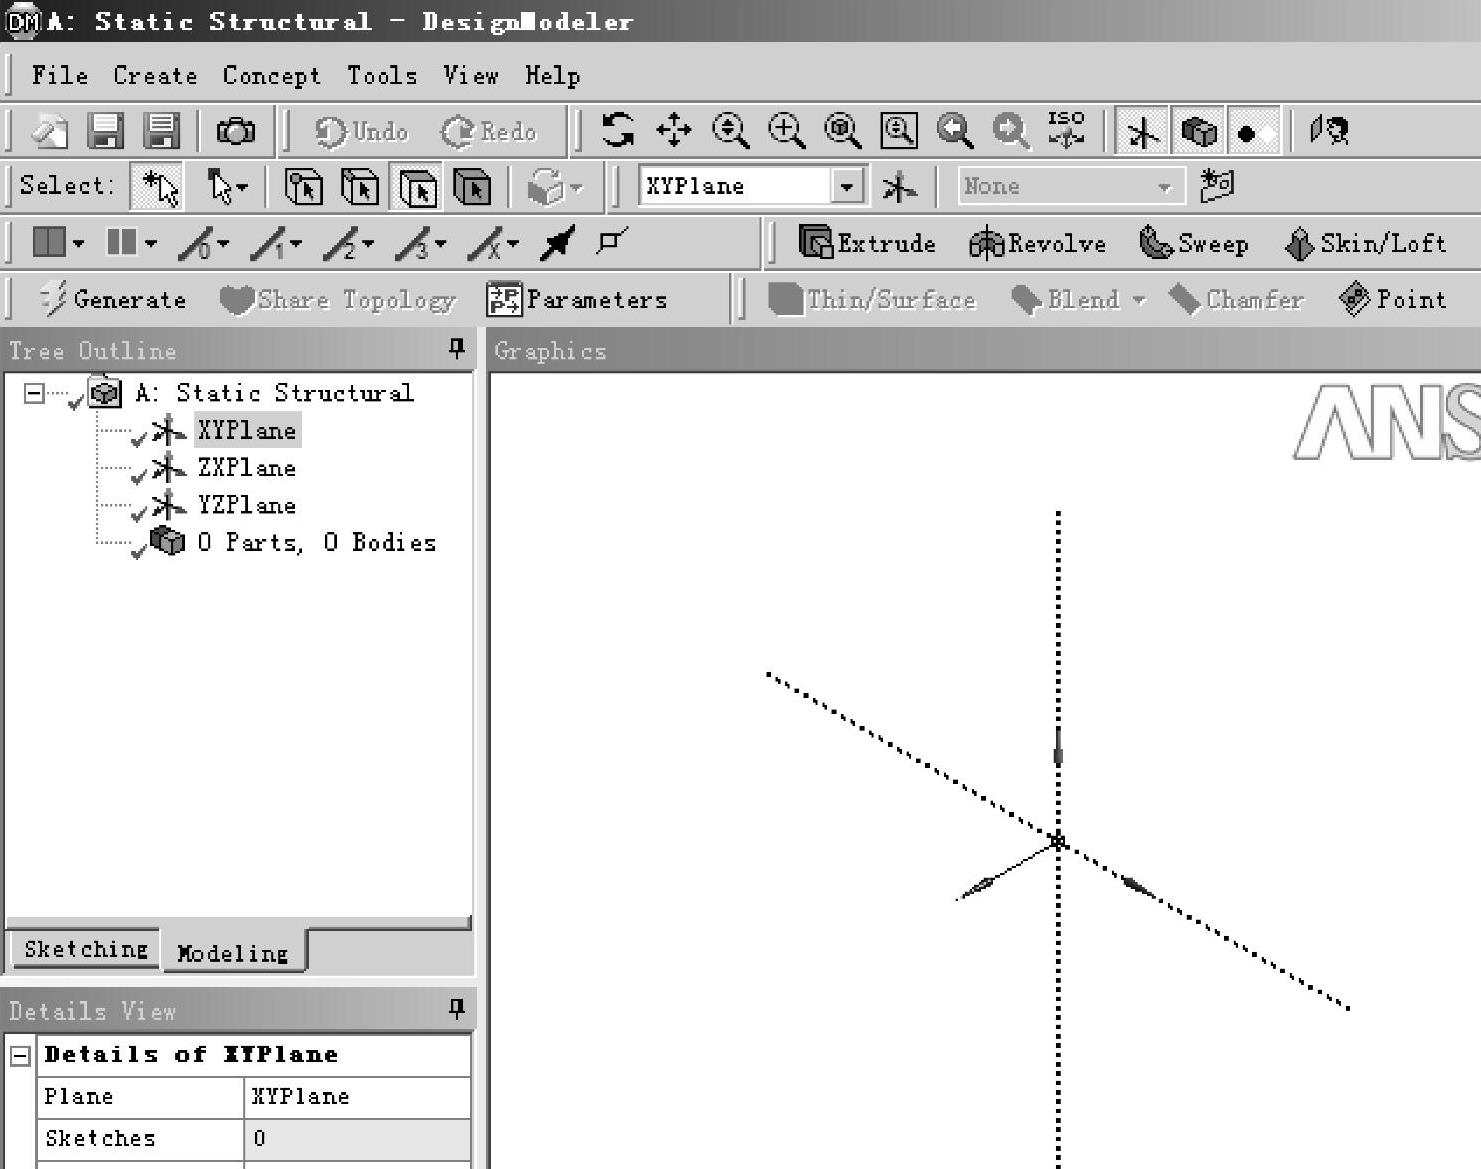1481x1169 pixels.
Task: Pin the Tree Outline panel
Action: [x=457, y=348]
